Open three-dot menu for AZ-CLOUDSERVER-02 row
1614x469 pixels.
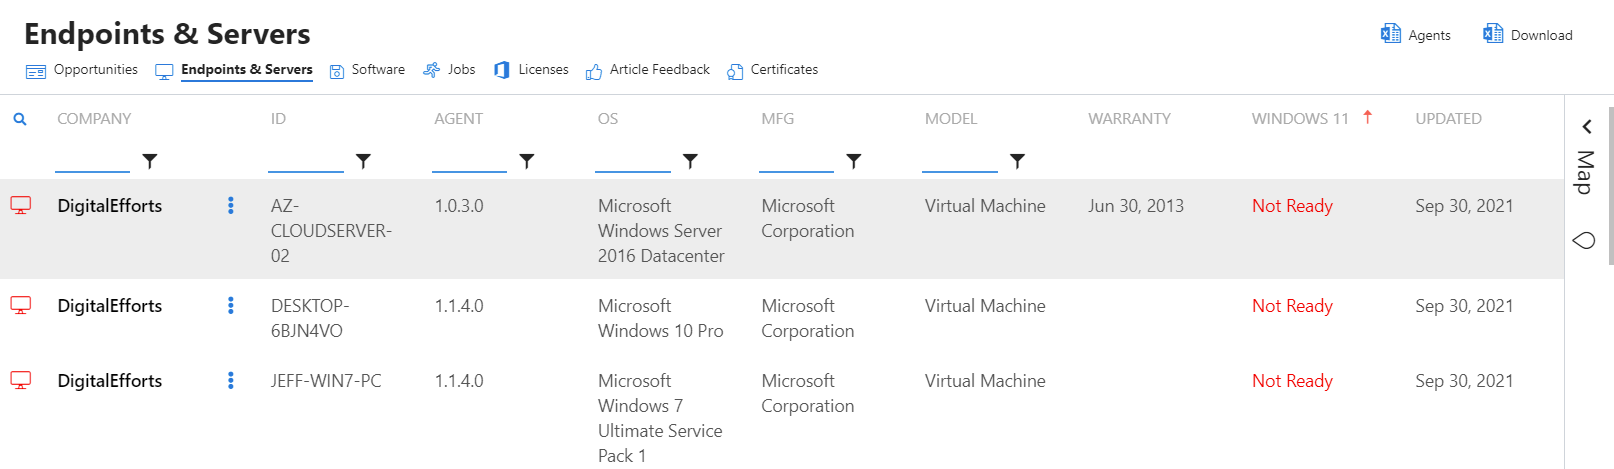pyautogui.click(x=231, y=205)
